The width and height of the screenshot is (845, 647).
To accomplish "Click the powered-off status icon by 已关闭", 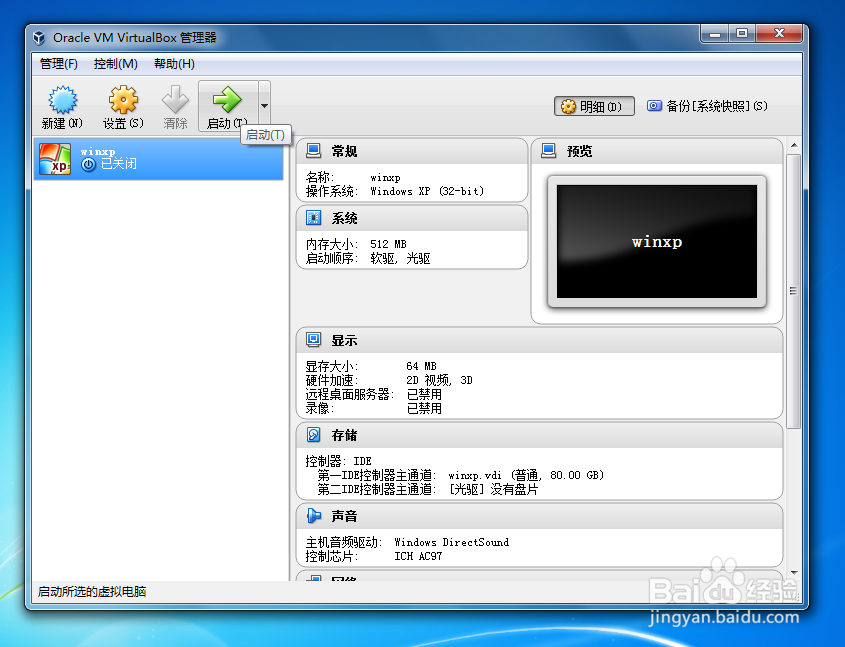I will (88, 164).
